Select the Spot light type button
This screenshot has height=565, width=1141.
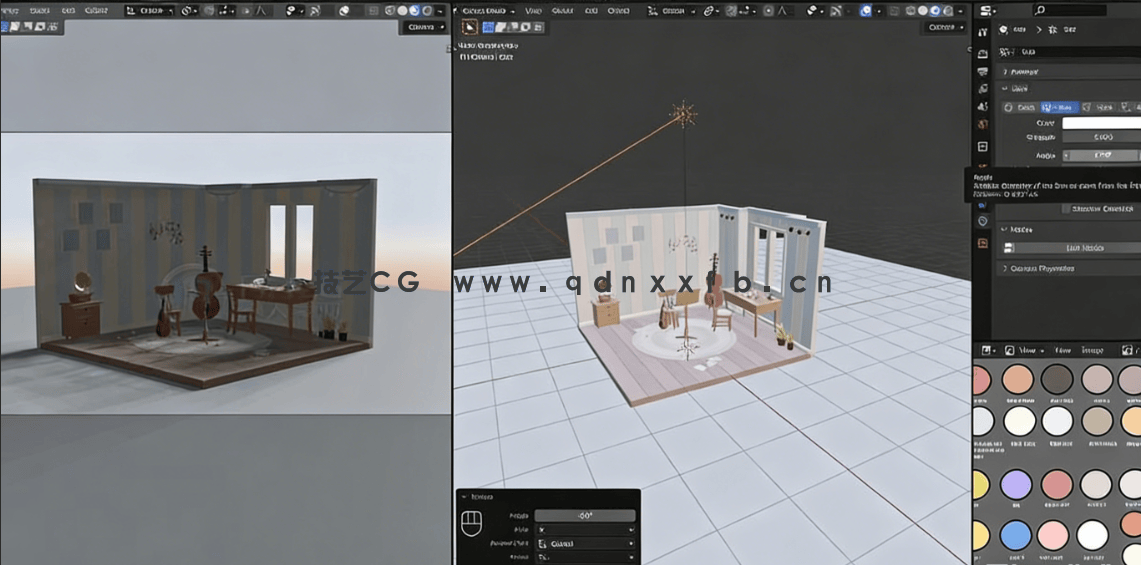click(x=1098, y=107)
